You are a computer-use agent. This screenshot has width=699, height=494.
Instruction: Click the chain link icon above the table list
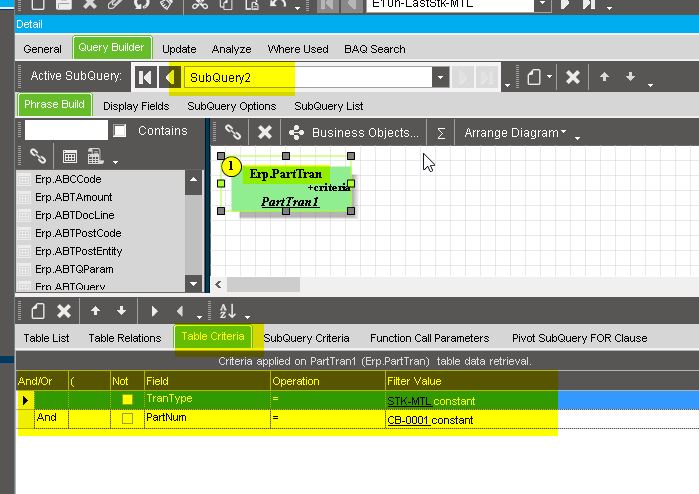tap(38, 156)
